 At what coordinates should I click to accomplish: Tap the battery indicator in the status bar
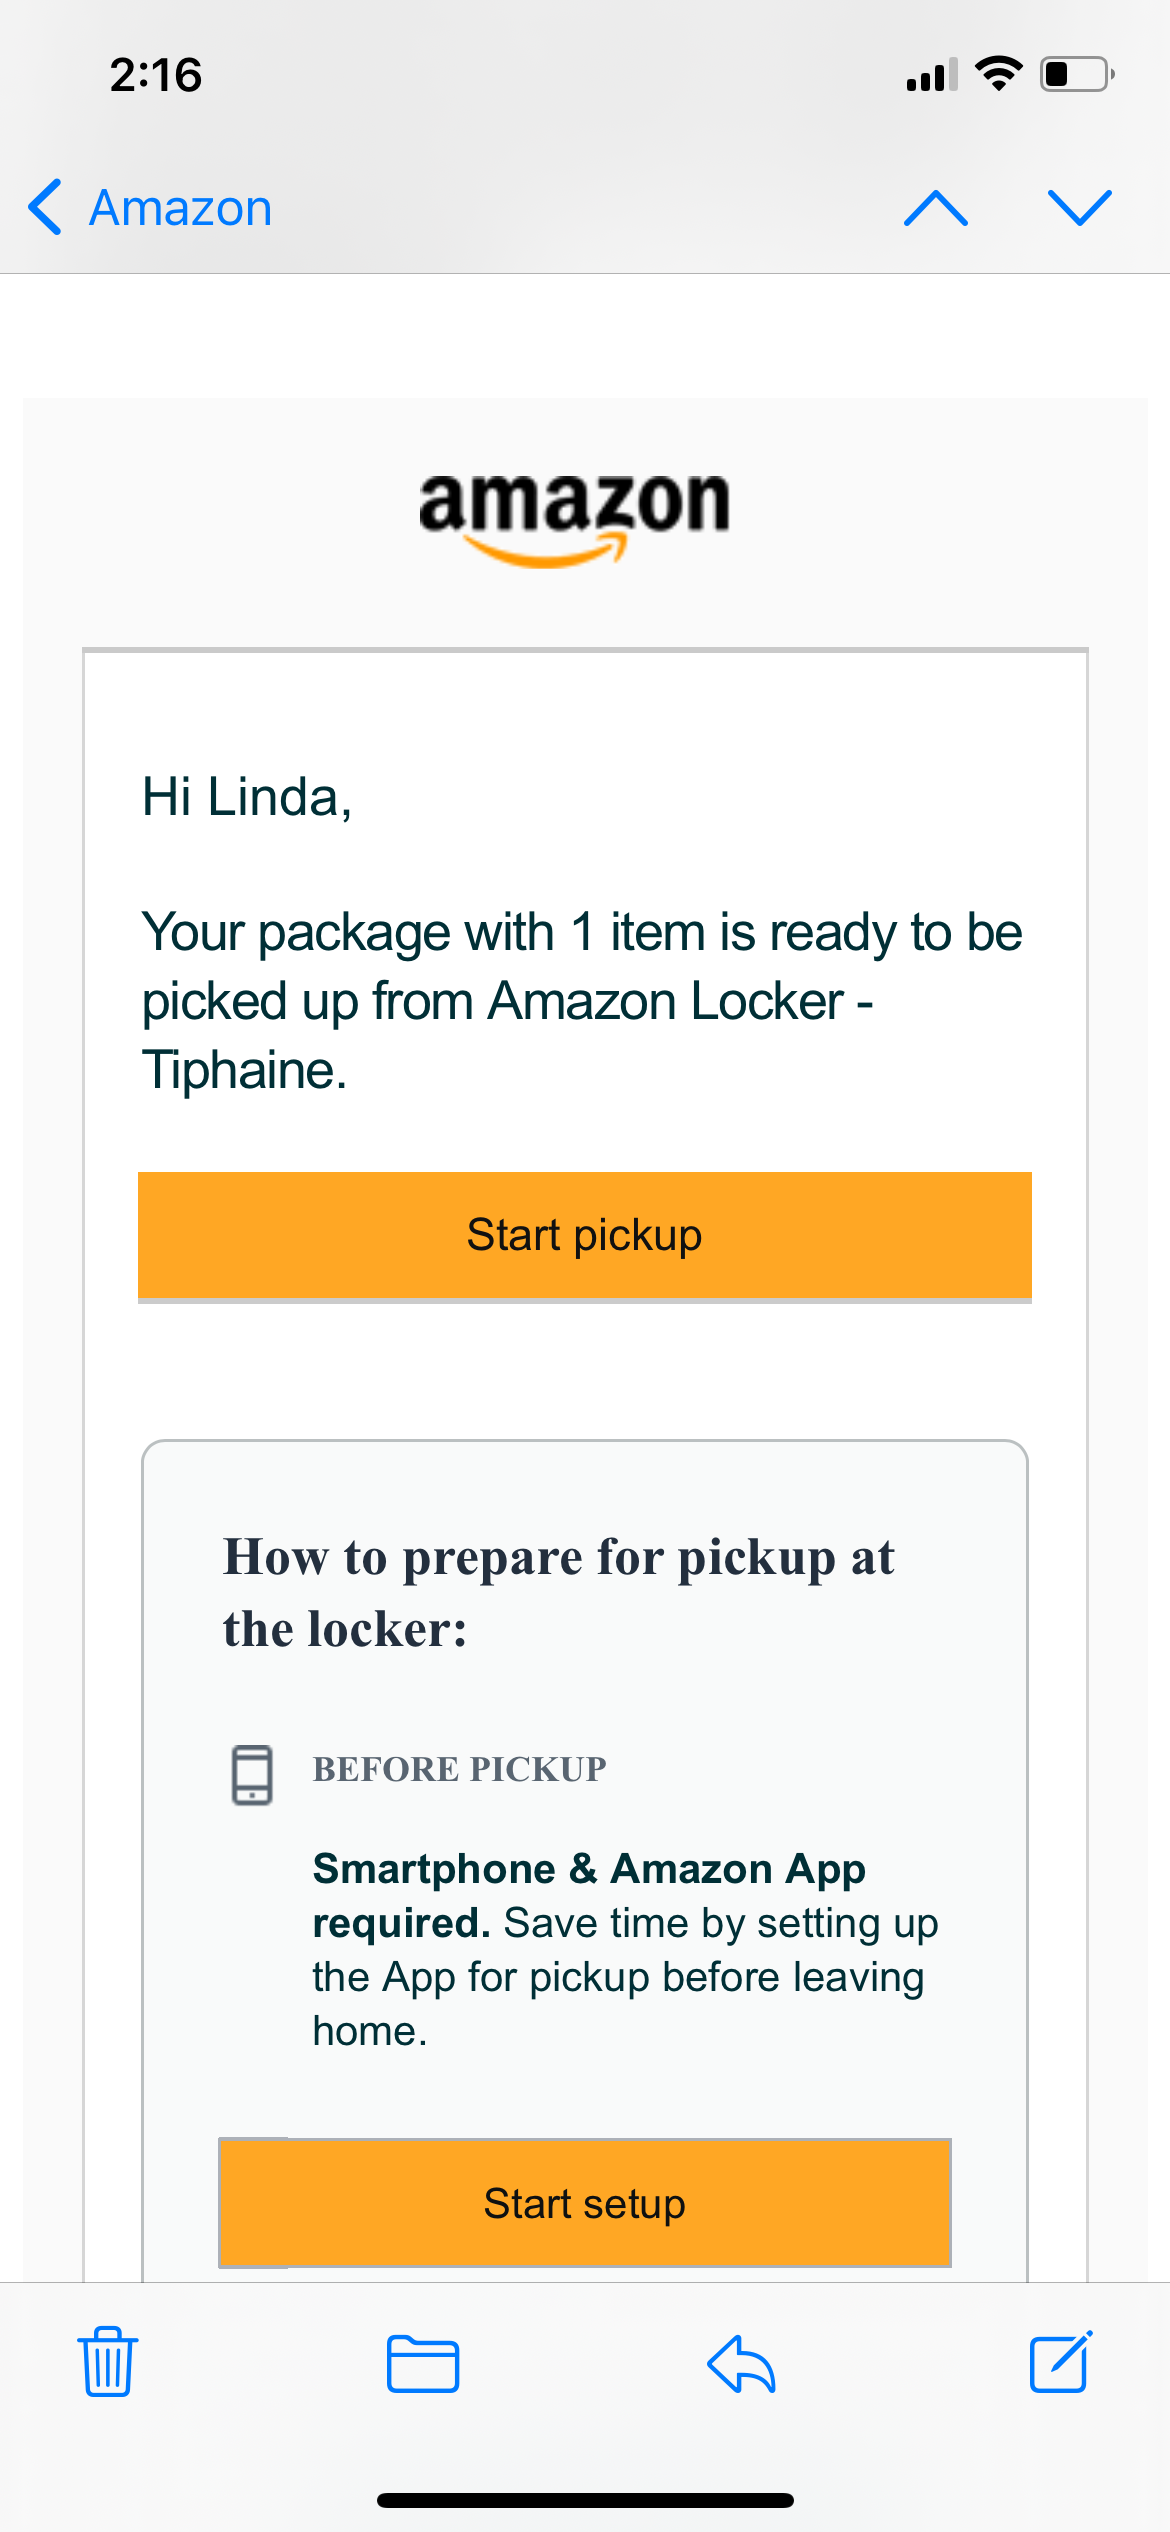point(1077,75)
